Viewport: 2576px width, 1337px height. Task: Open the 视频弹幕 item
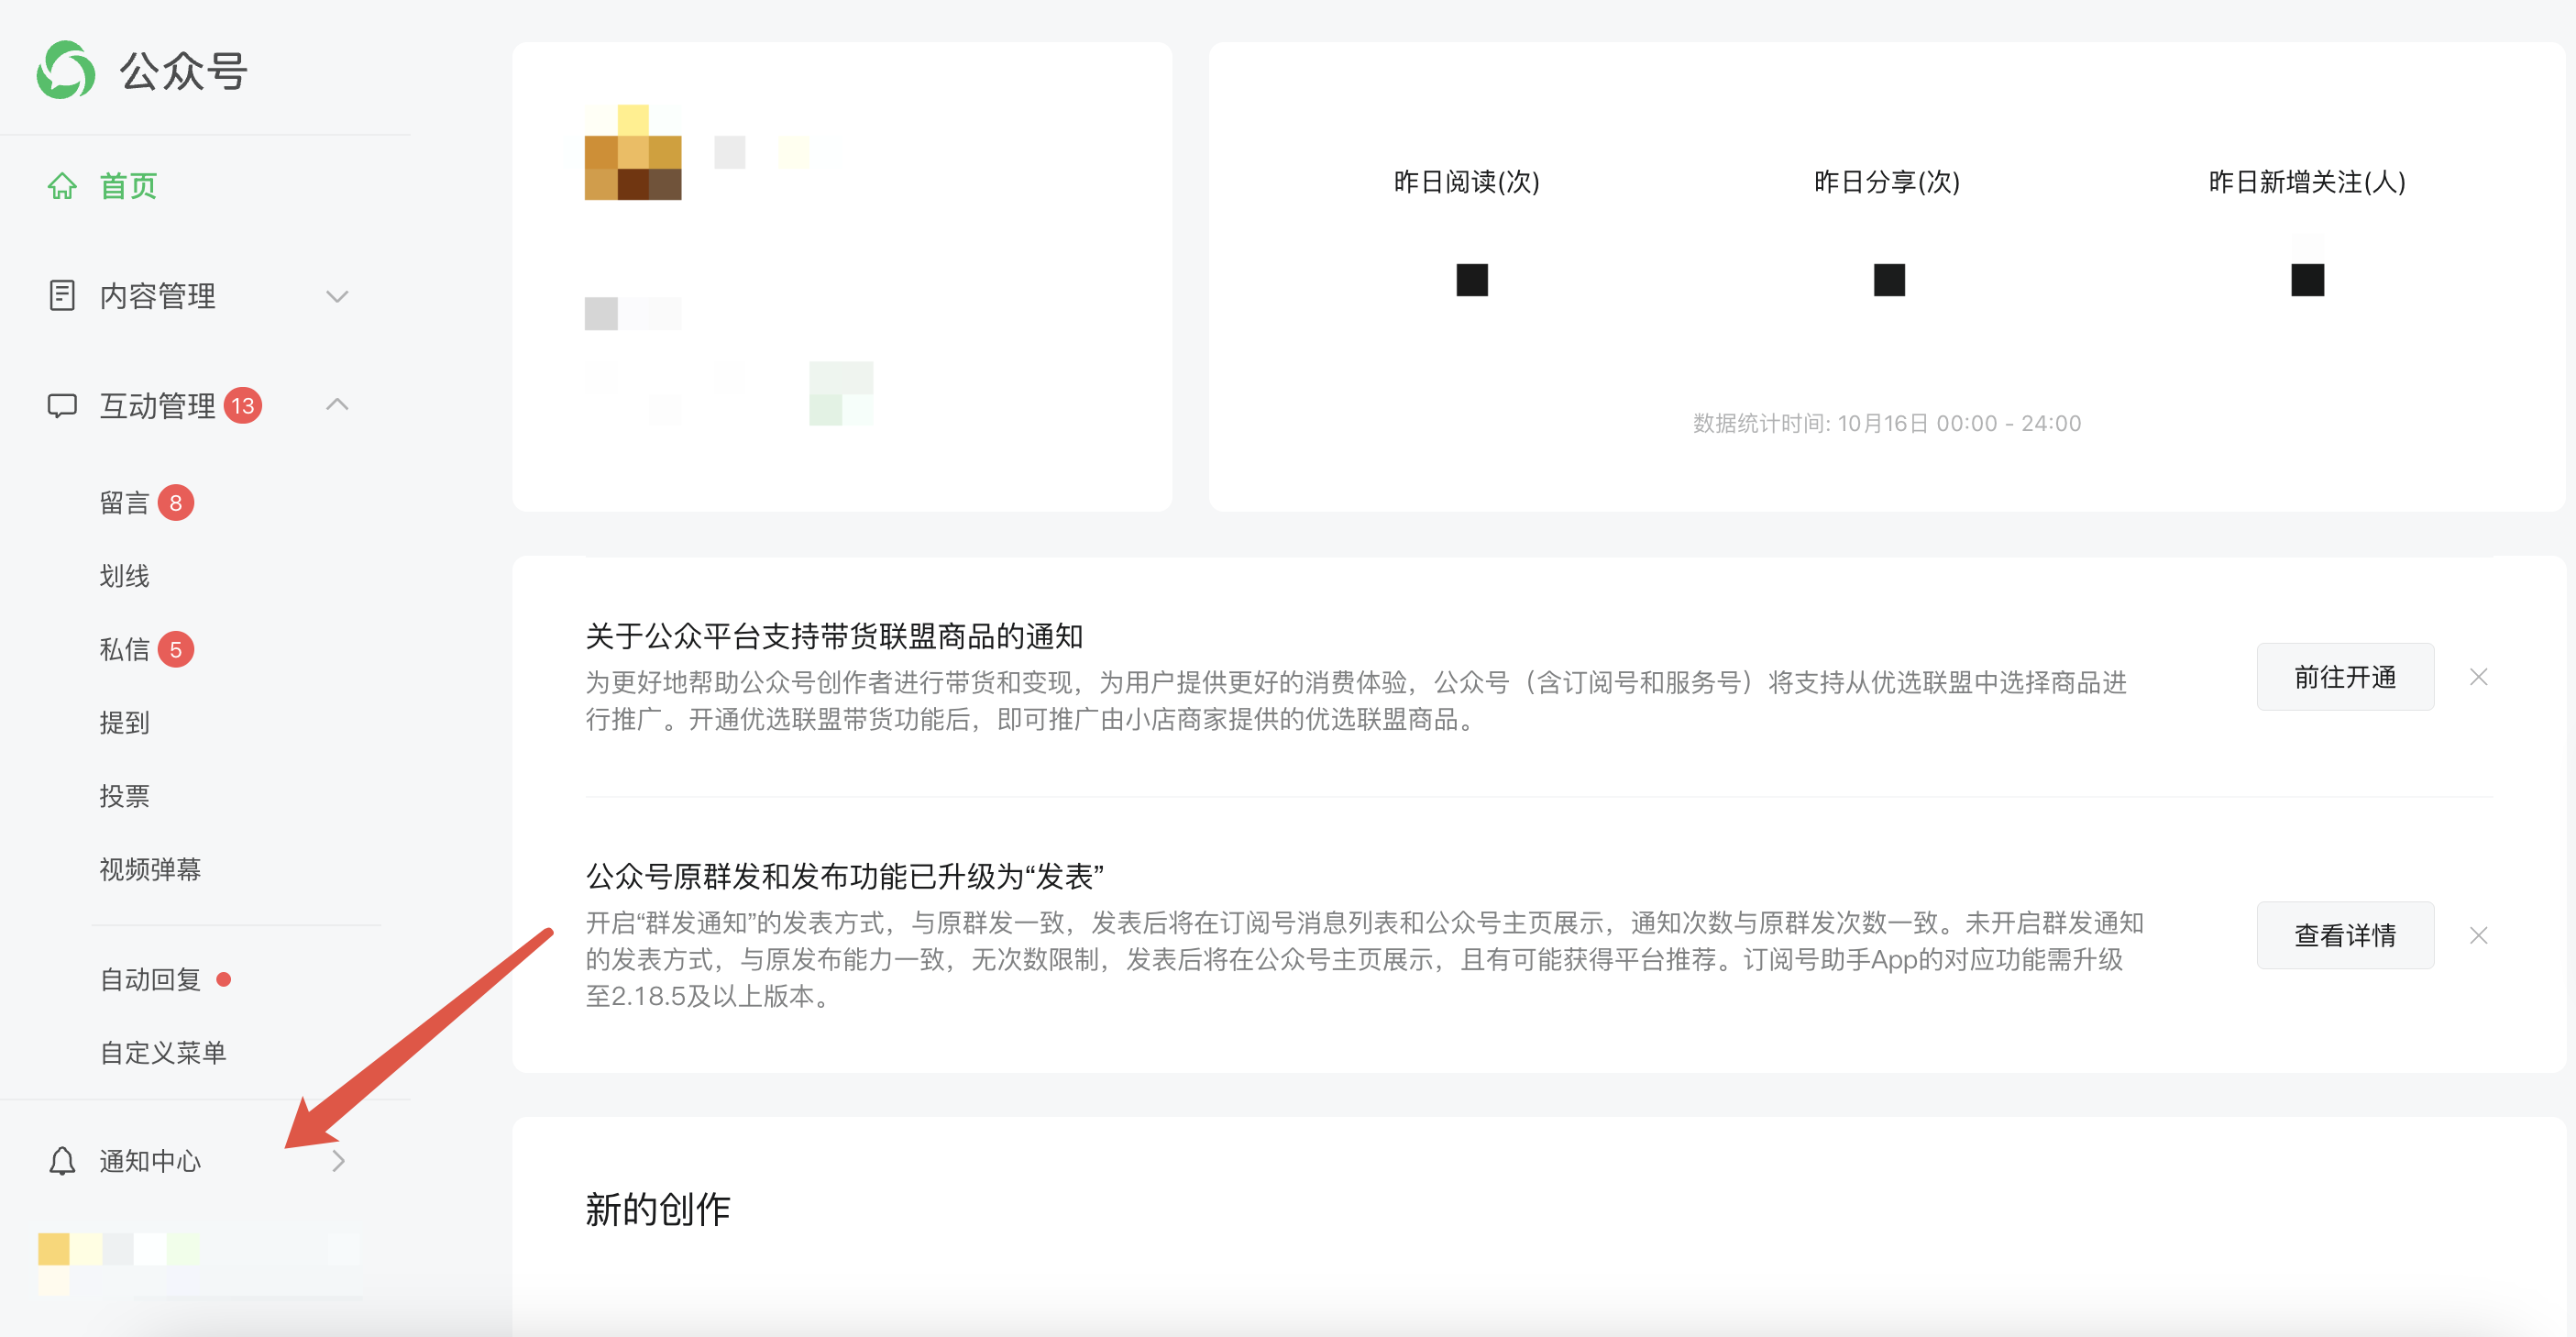[150, 870]
